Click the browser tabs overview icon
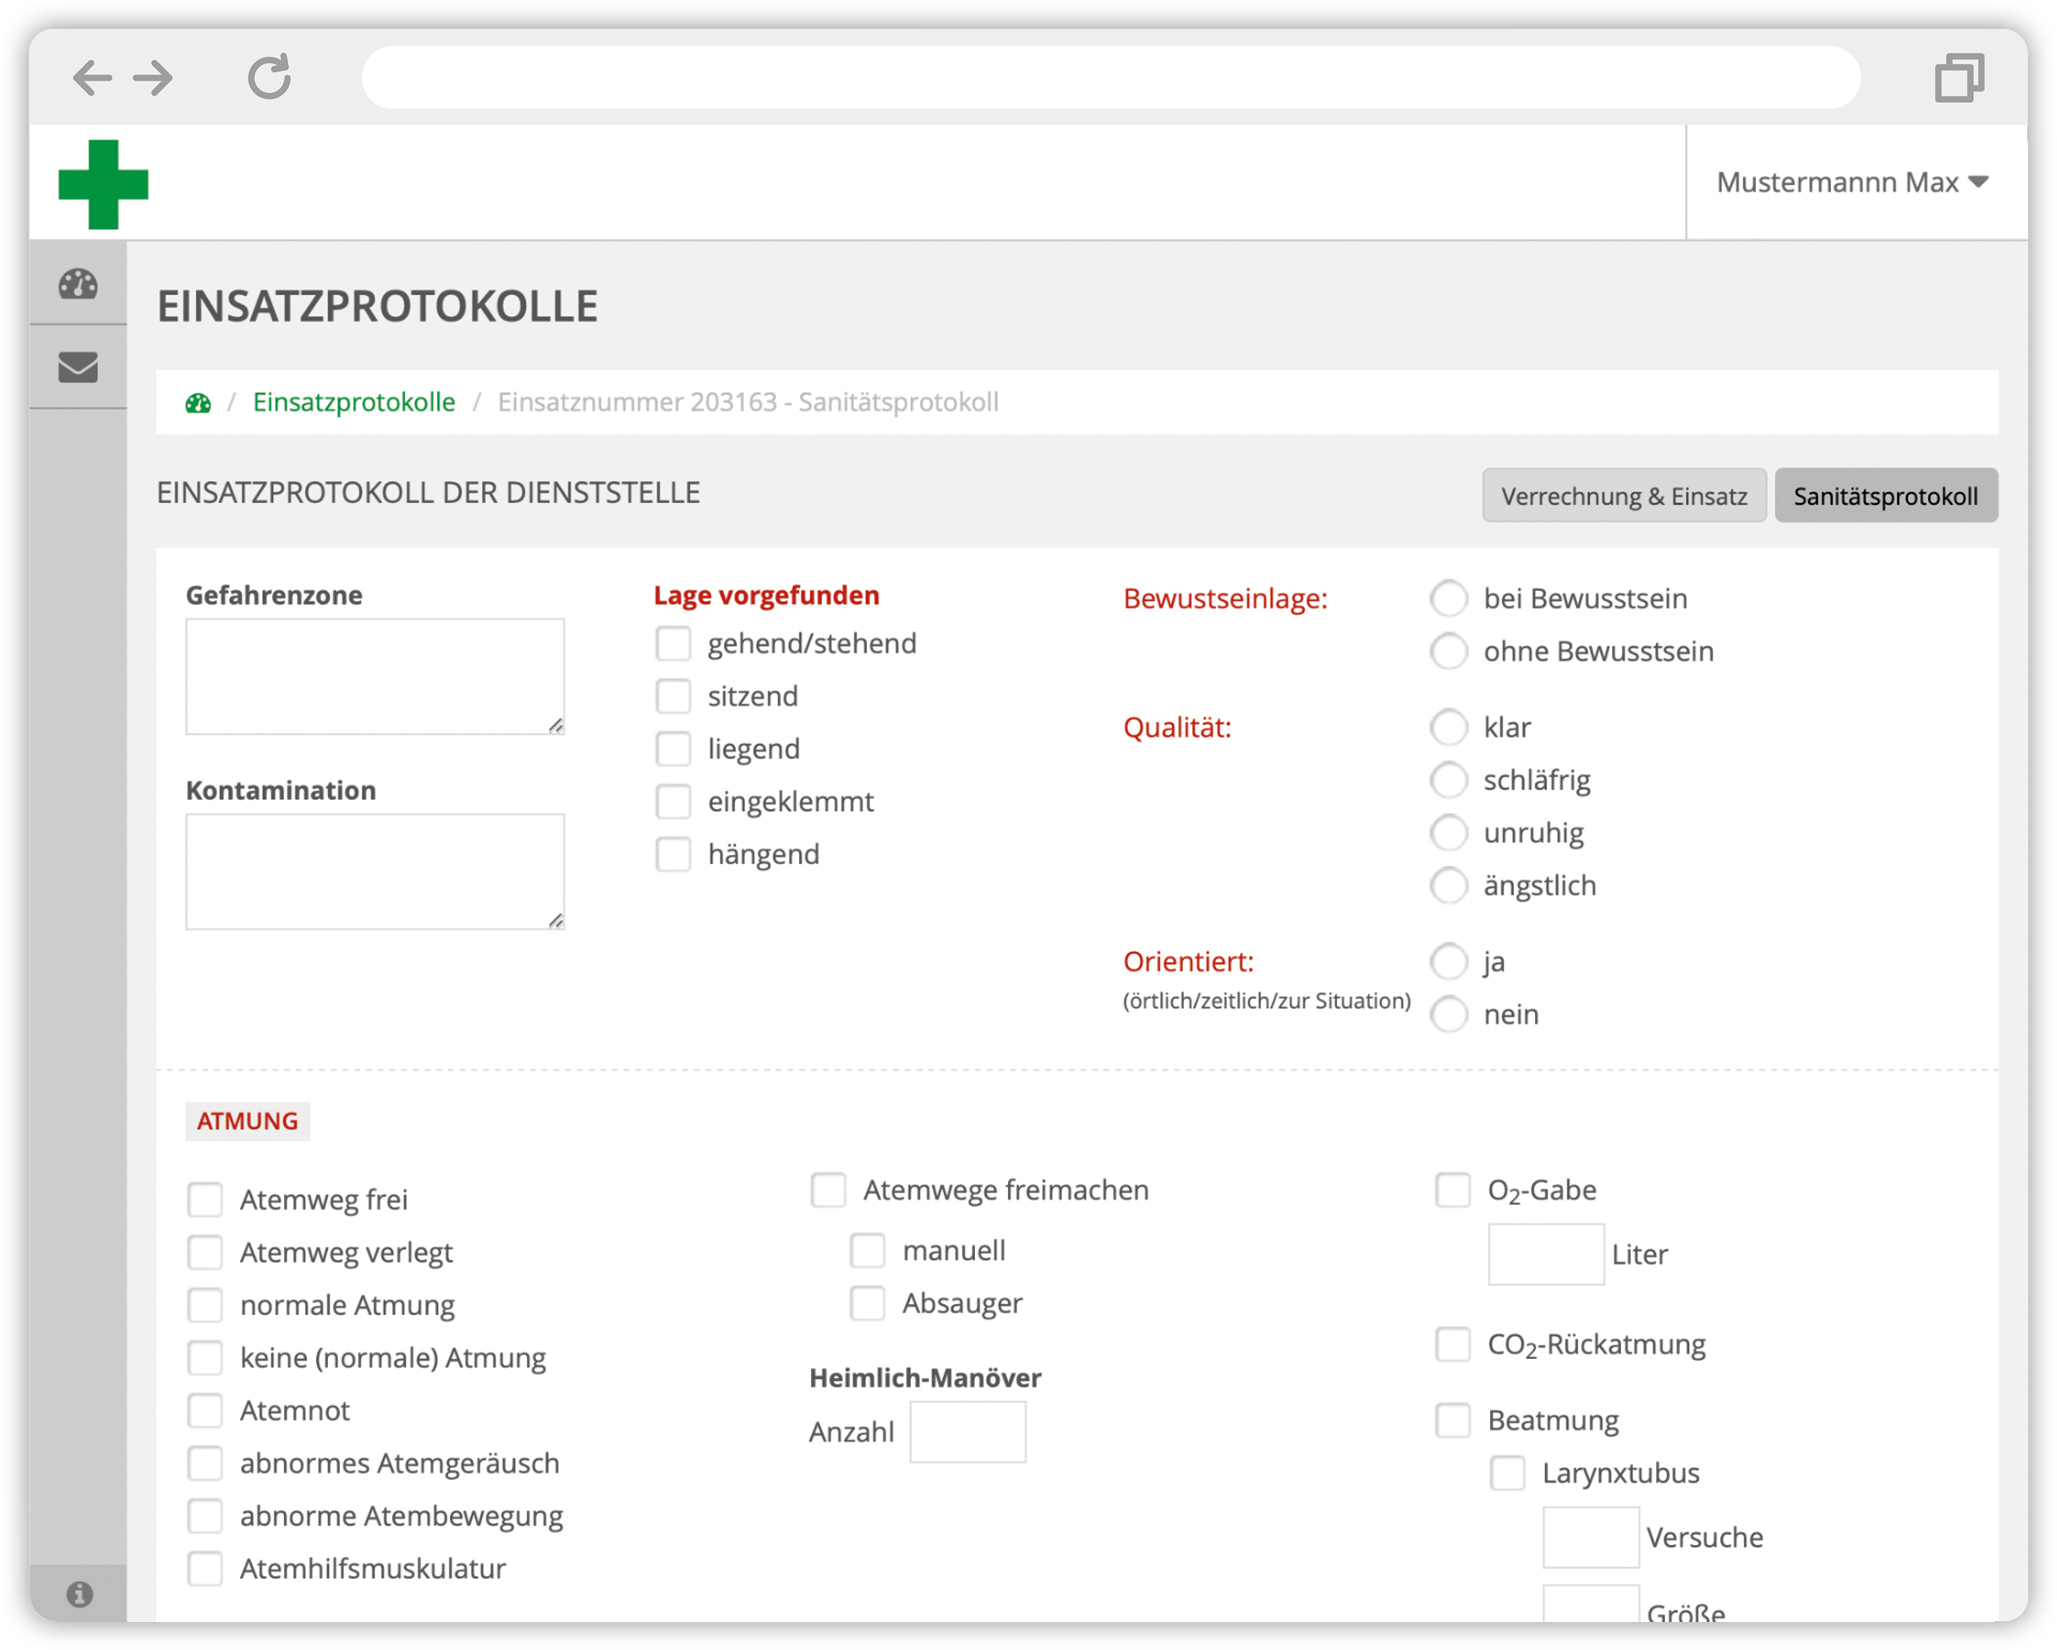 pos(1958,77)
